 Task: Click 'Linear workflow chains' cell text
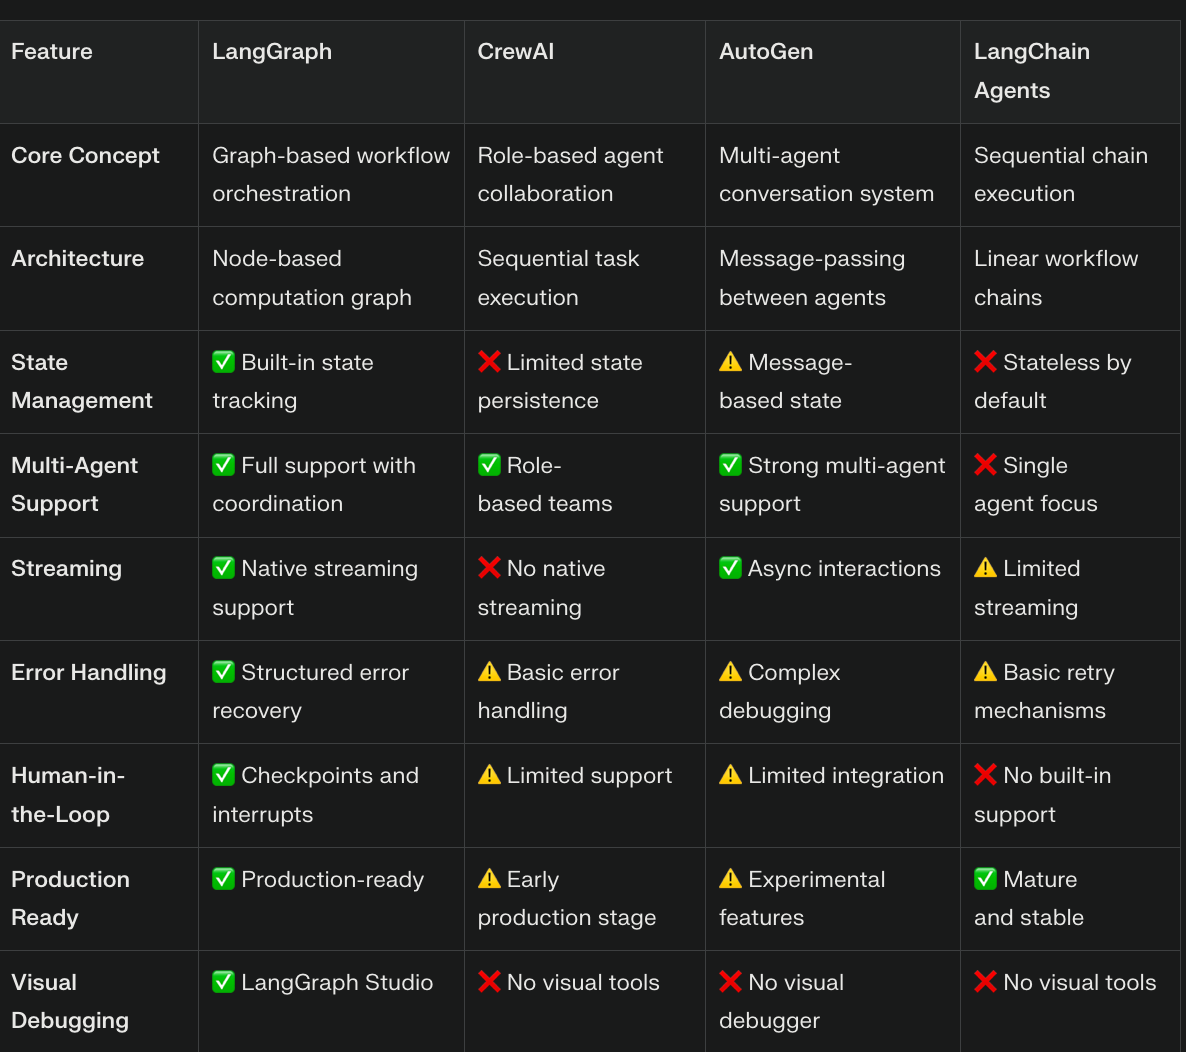pos(1056,278)
